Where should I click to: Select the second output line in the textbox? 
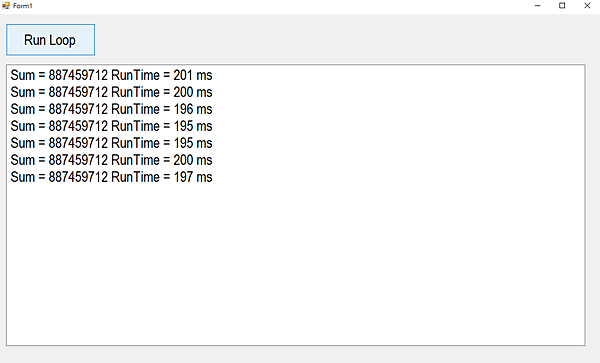pos(111,92)
